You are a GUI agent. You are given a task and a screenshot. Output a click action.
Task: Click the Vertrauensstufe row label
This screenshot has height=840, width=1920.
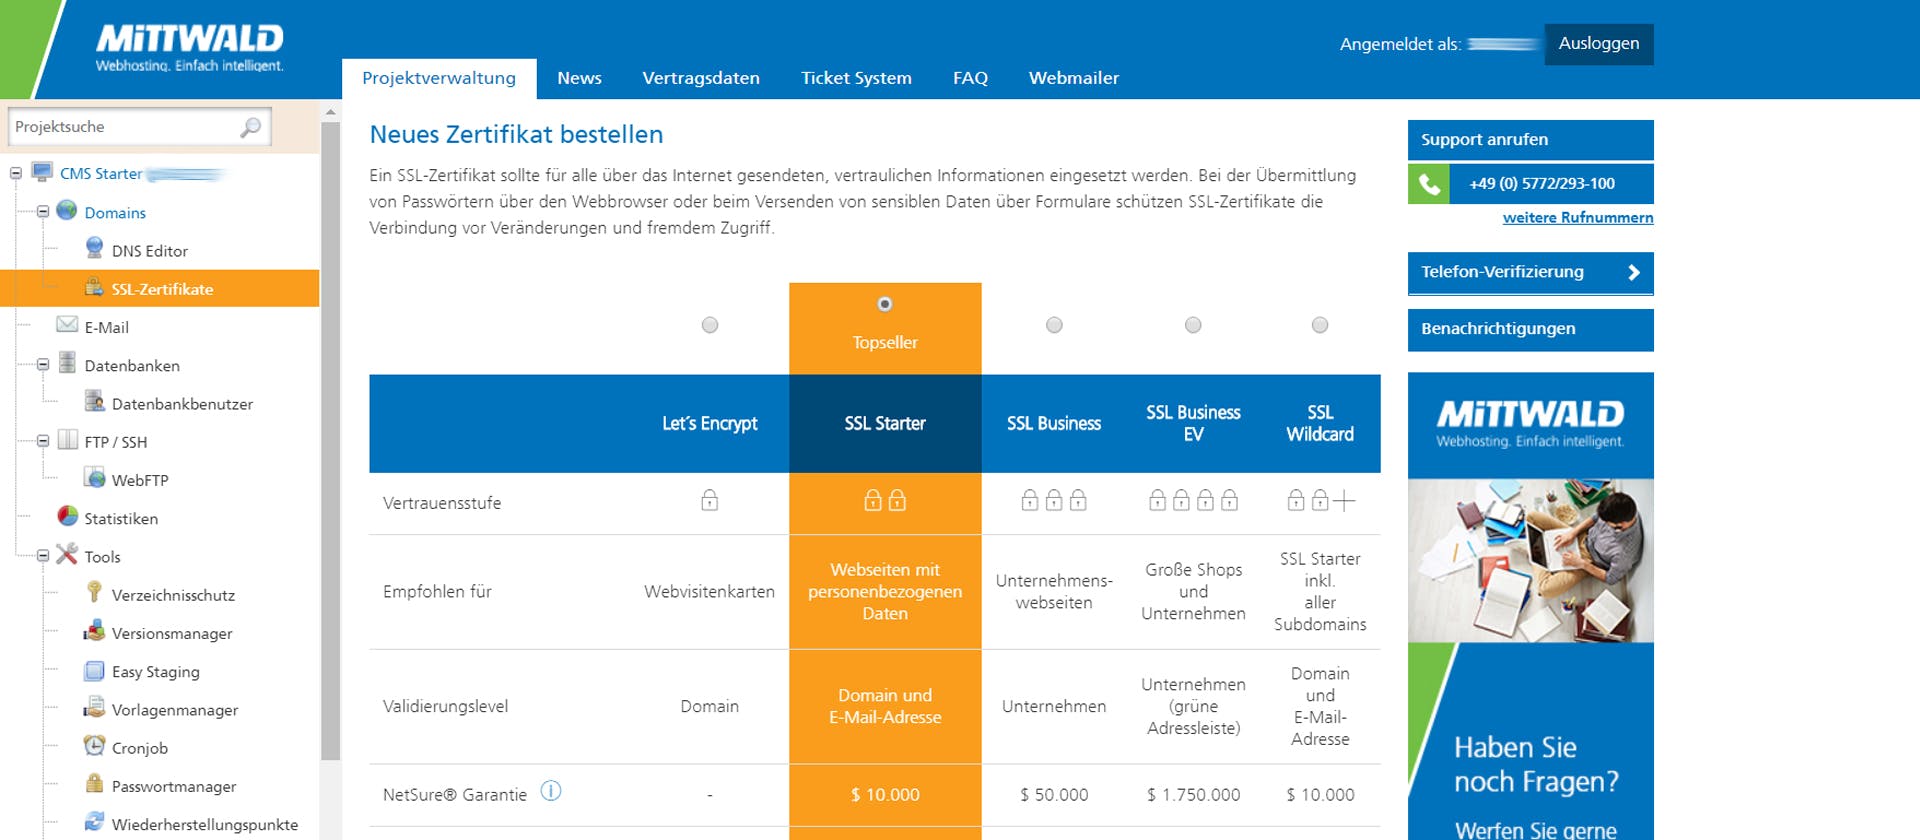tap(442, 503)
